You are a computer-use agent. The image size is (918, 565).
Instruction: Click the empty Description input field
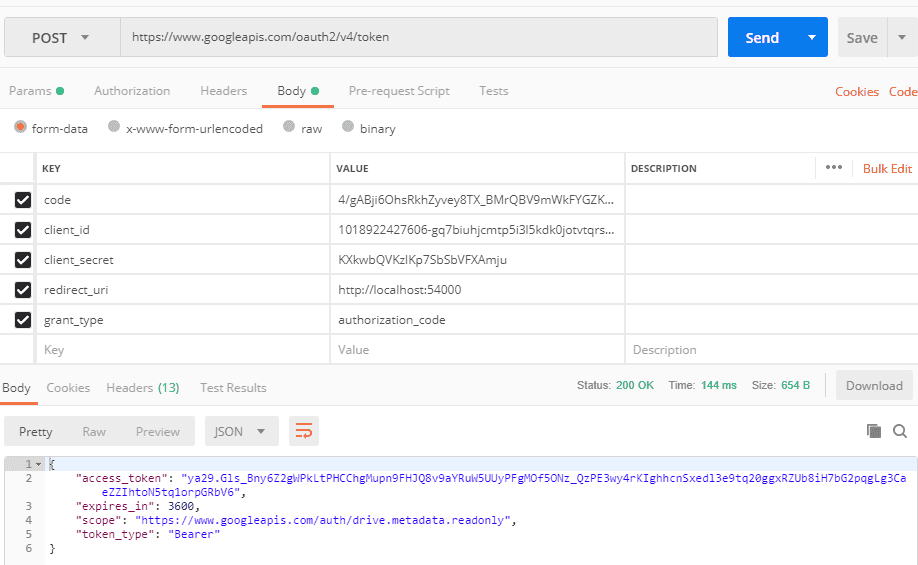pyautogui.click(x=772, y=350)
